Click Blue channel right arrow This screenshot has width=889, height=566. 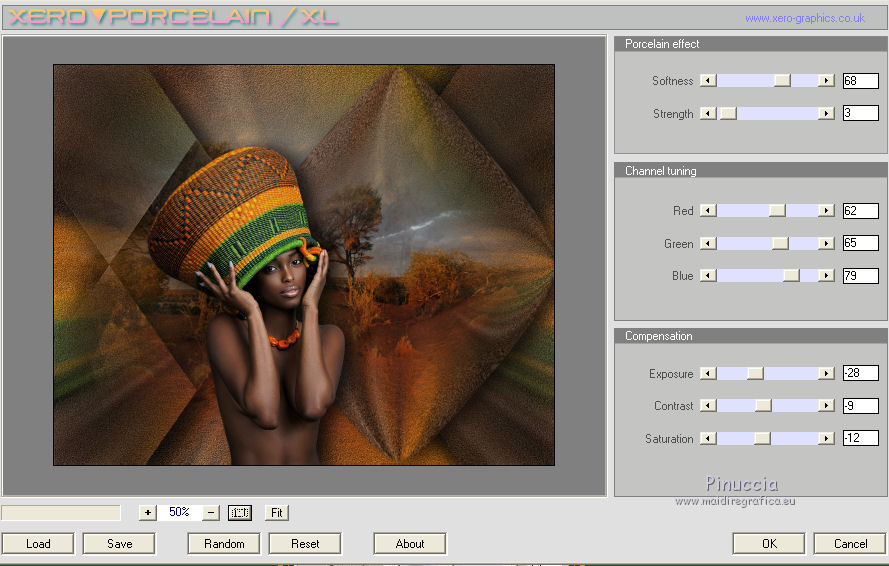pyautogui.click(x=826, y=276)
